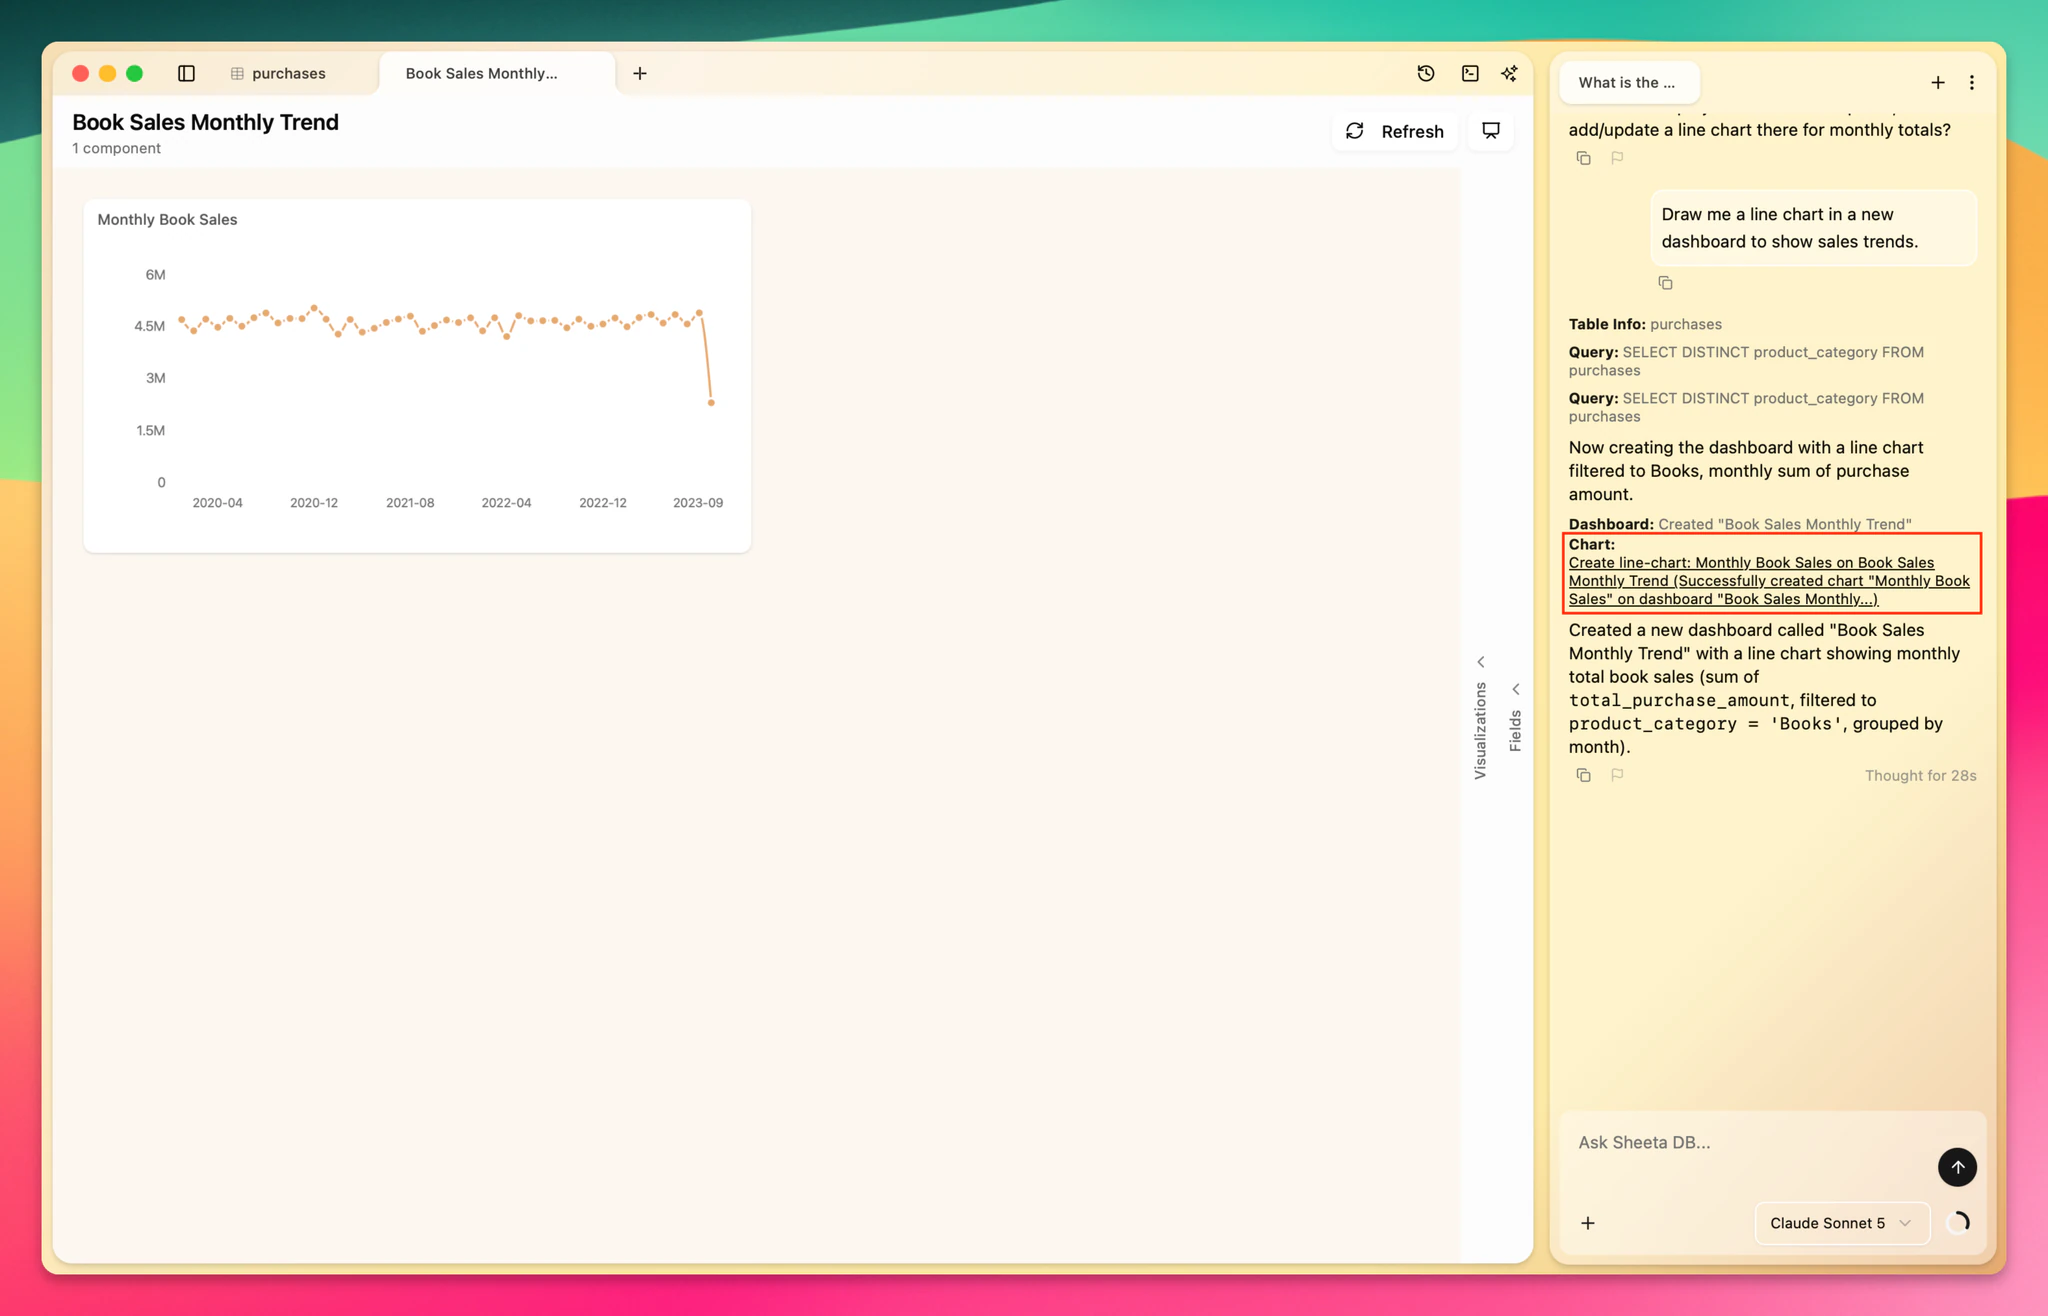Copy the earlier assistant message near top

coord(1583,158)
